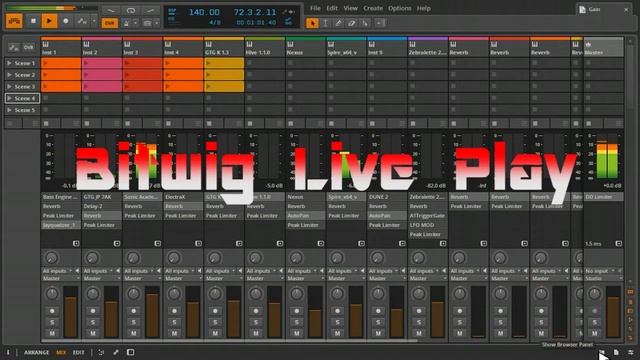Toggle the automation write icon in transport
The width and height of the screenshot is (640, 360).
click(82, 21)
